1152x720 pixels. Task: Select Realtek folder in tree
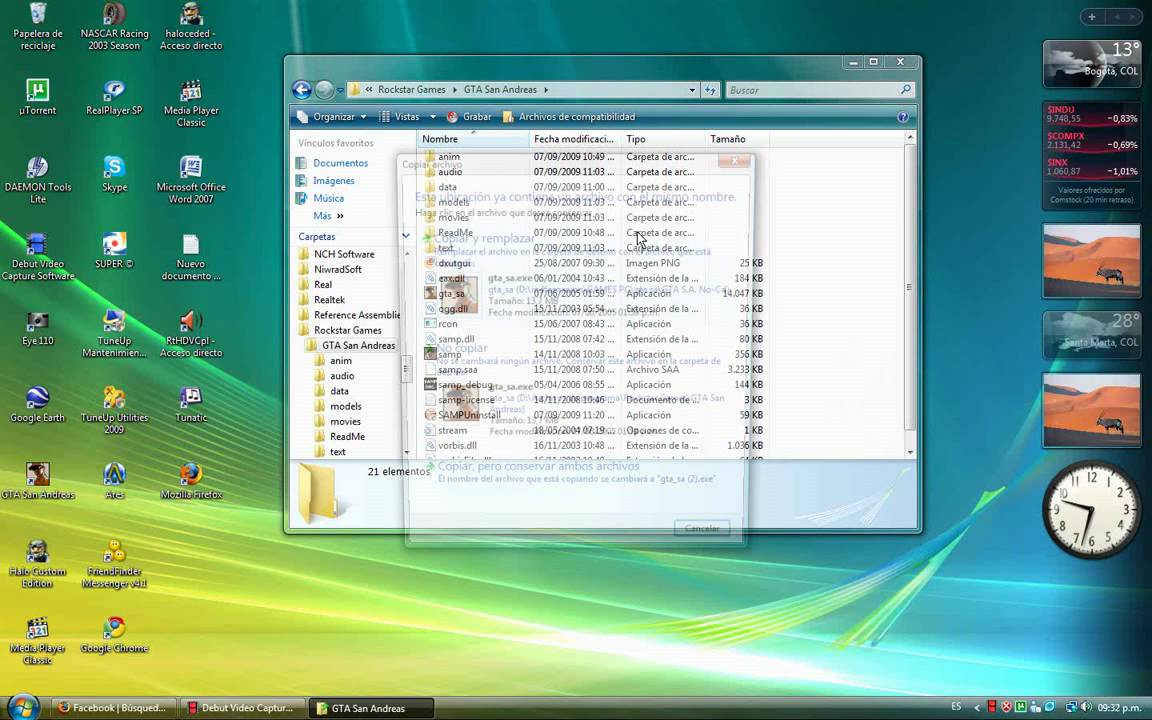[329, 300]
